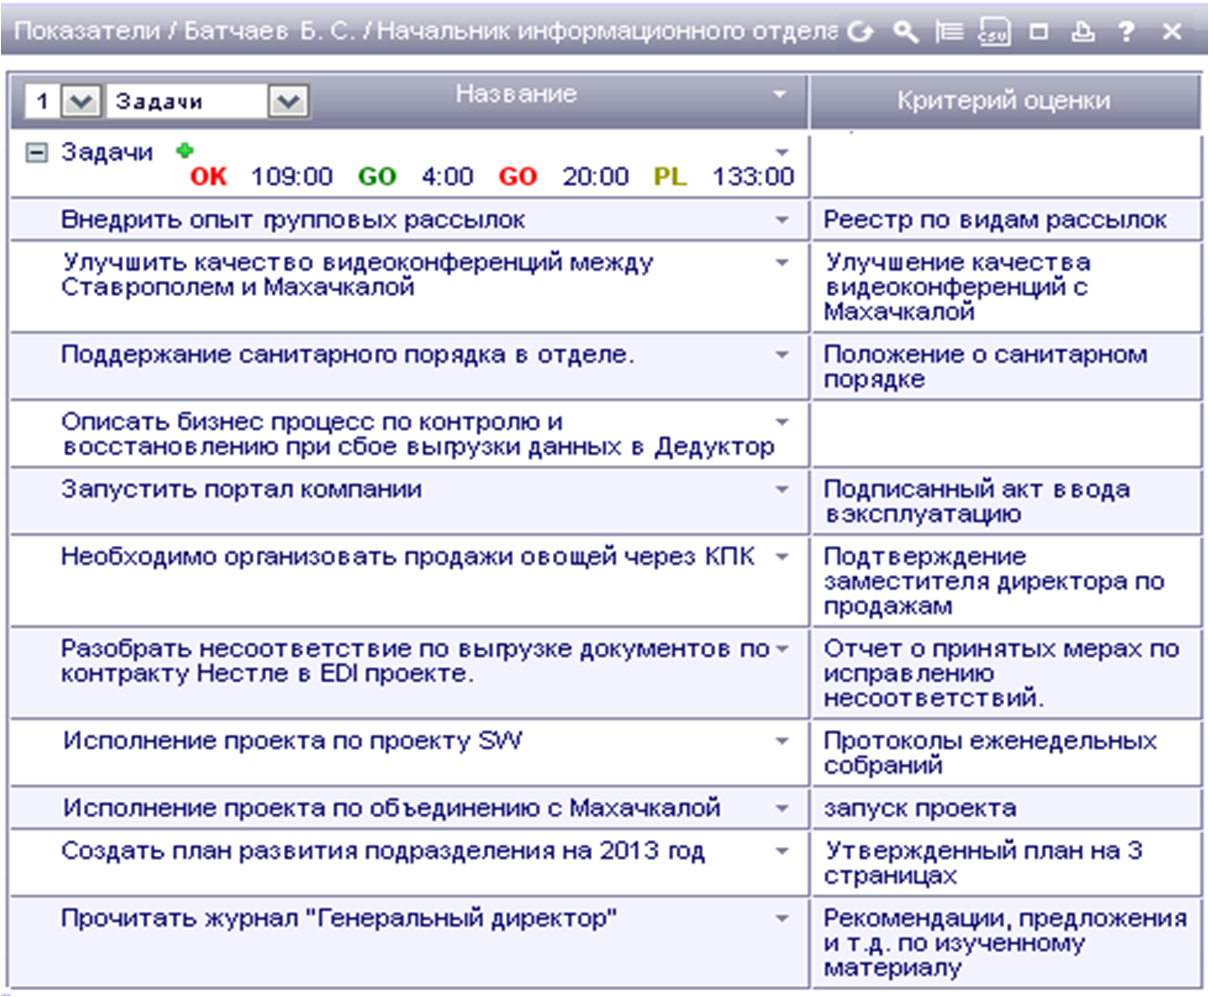Click criterion запуск проекта
Screen dimensions: 1209x997
click(920, 808)
